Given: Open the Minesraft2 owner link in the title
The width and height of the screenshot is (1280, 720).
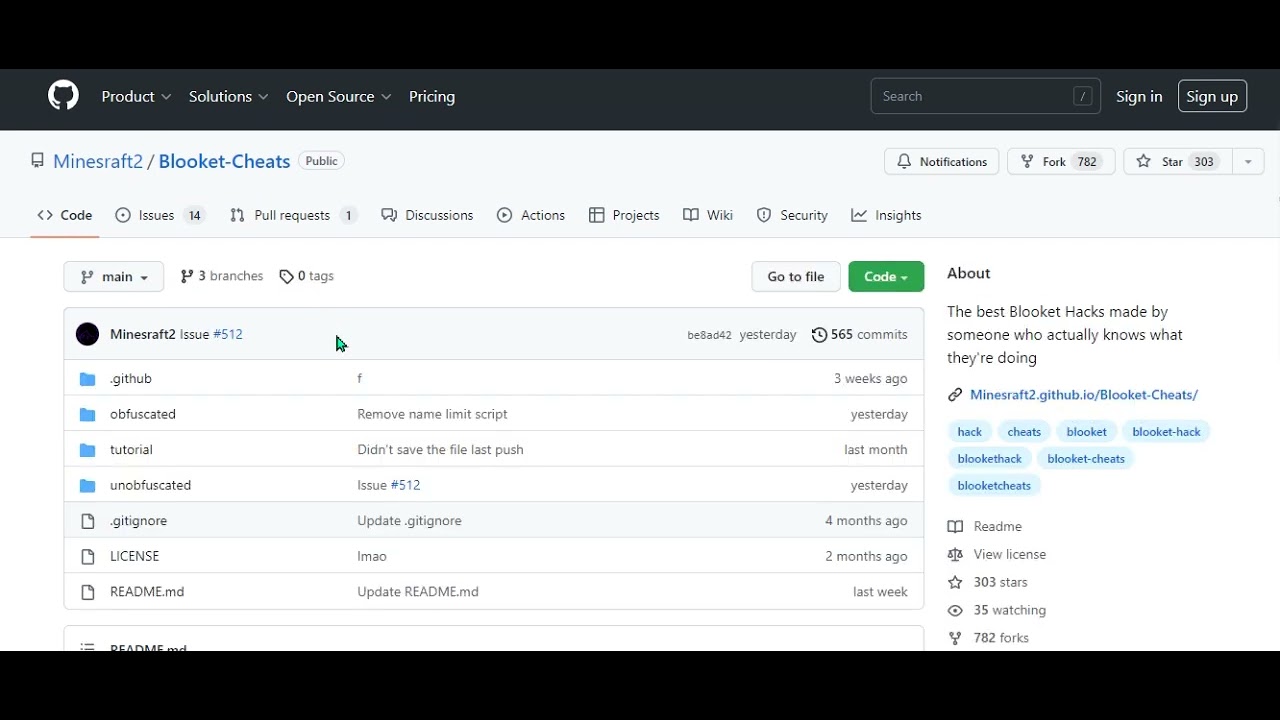Looking at the screenshot, I should [98, 161].
